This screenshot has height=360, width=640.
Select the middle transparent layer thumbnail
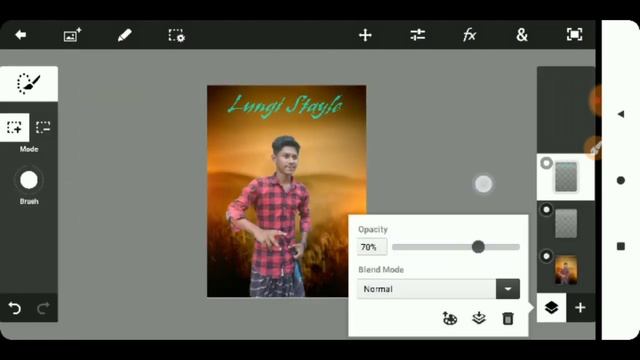pyautogui.click(x=566, y=223)
